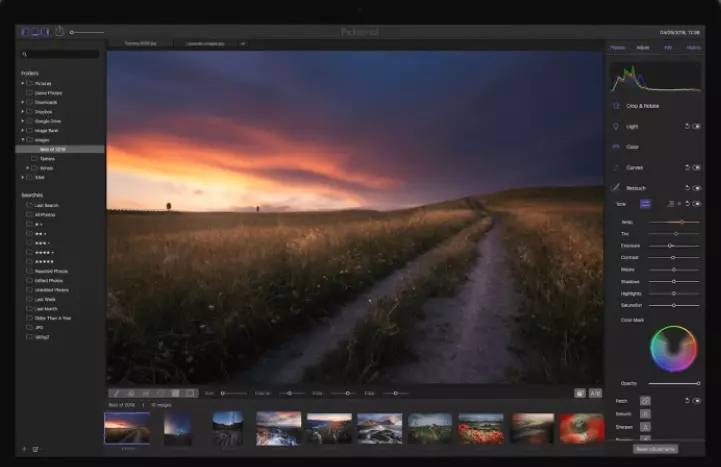The height and width of the screenshot is (467, 721).
Task: Select the brush tool in bottom toolbar
Action: (x=116, y=393)
